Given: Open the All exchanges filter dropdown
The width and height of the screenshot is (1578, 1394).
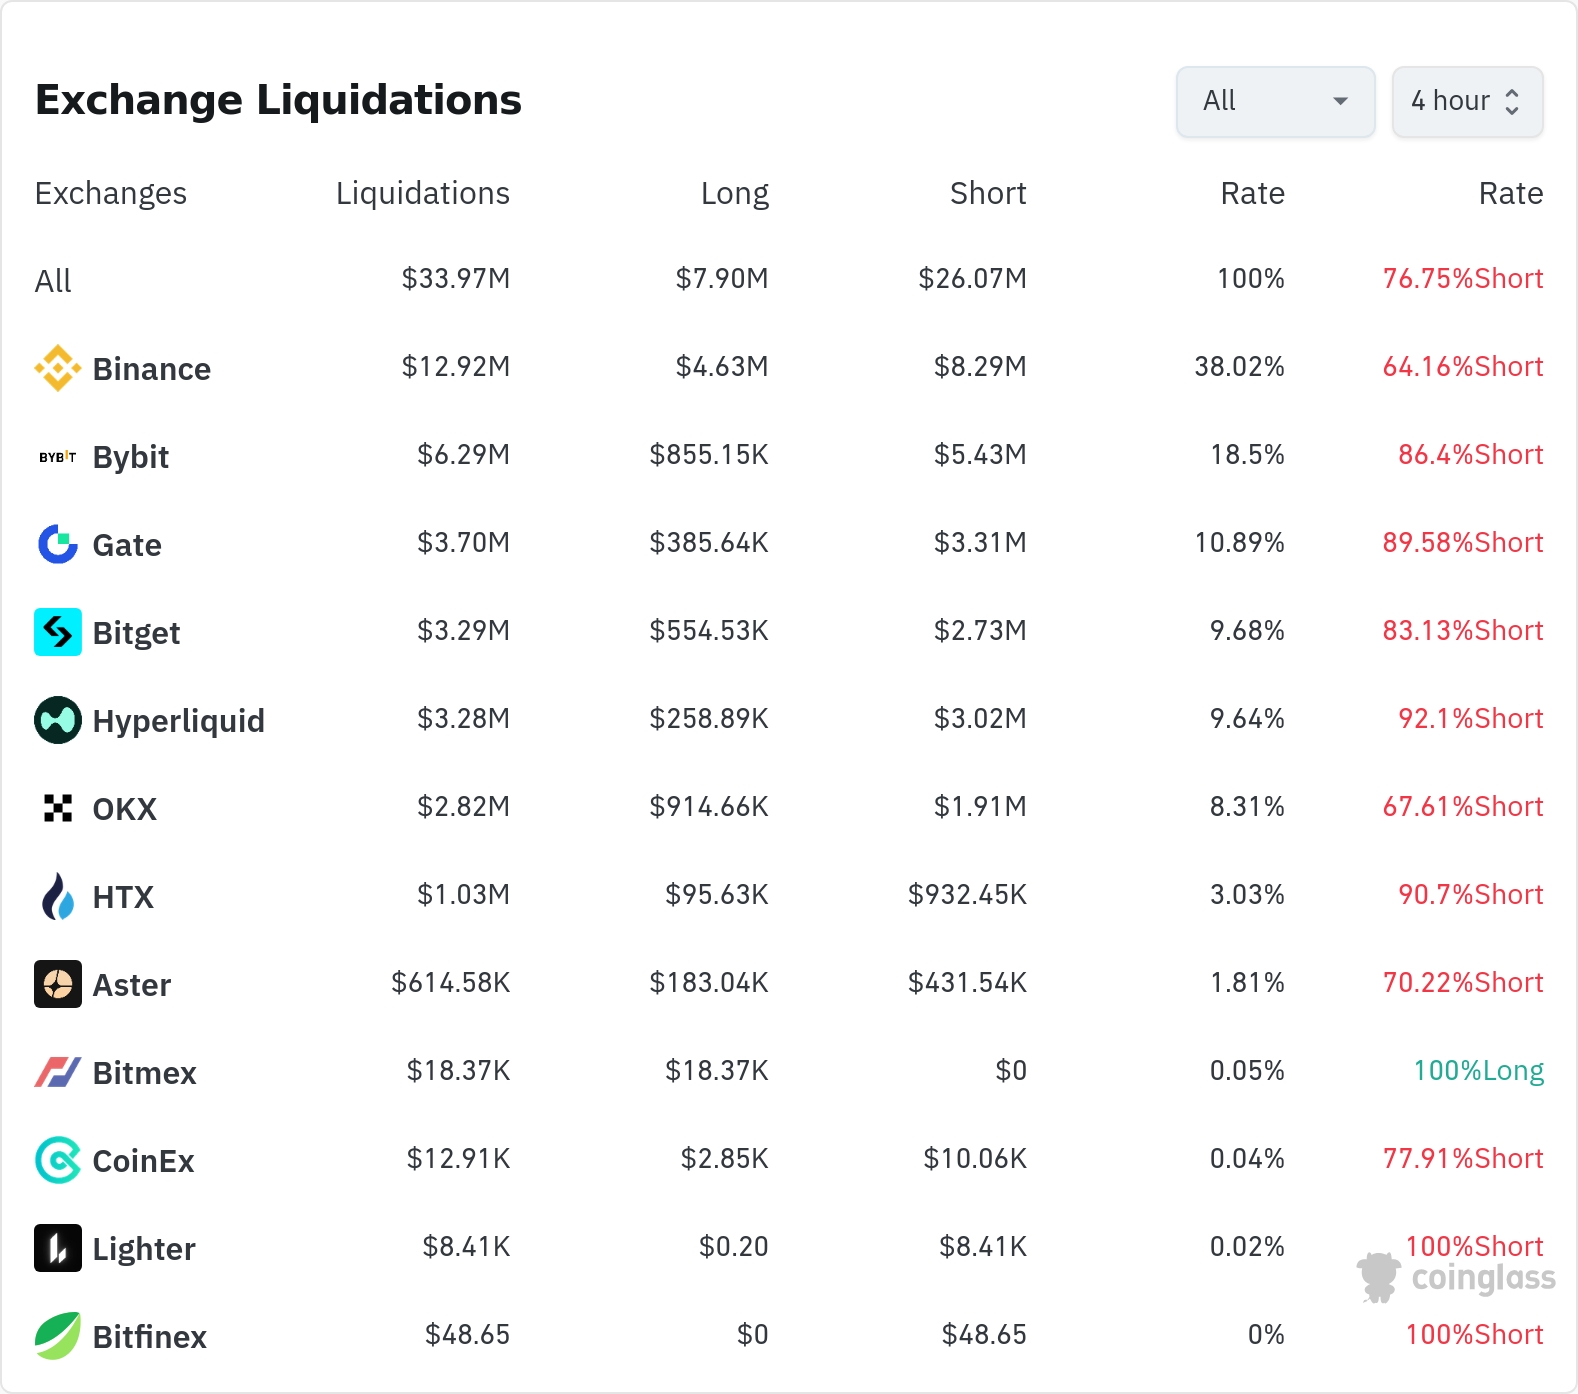Looking at the screenshot, I should point(1275,101).
